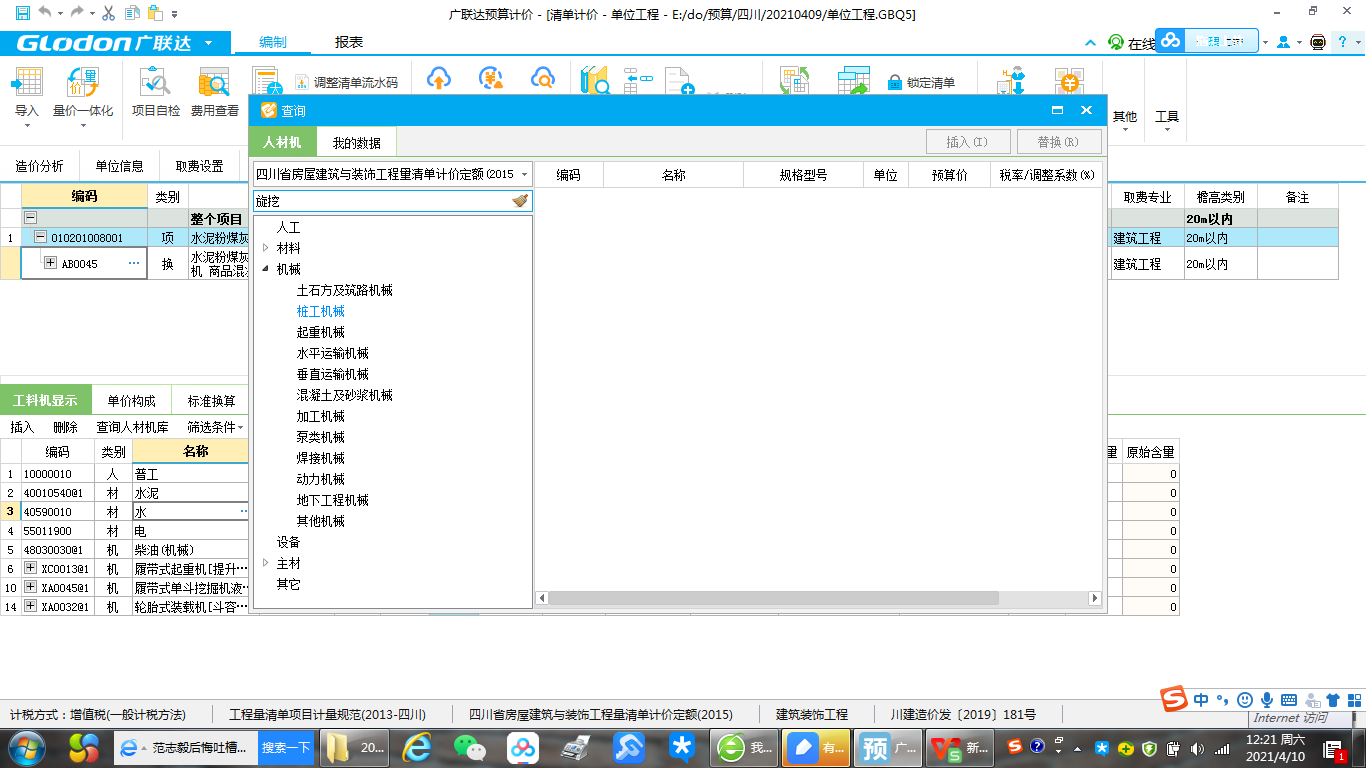Open the 造价分析 tab
Viewport: 1366px width, 768px height.
pyautogui.click(x=40, y=166)
